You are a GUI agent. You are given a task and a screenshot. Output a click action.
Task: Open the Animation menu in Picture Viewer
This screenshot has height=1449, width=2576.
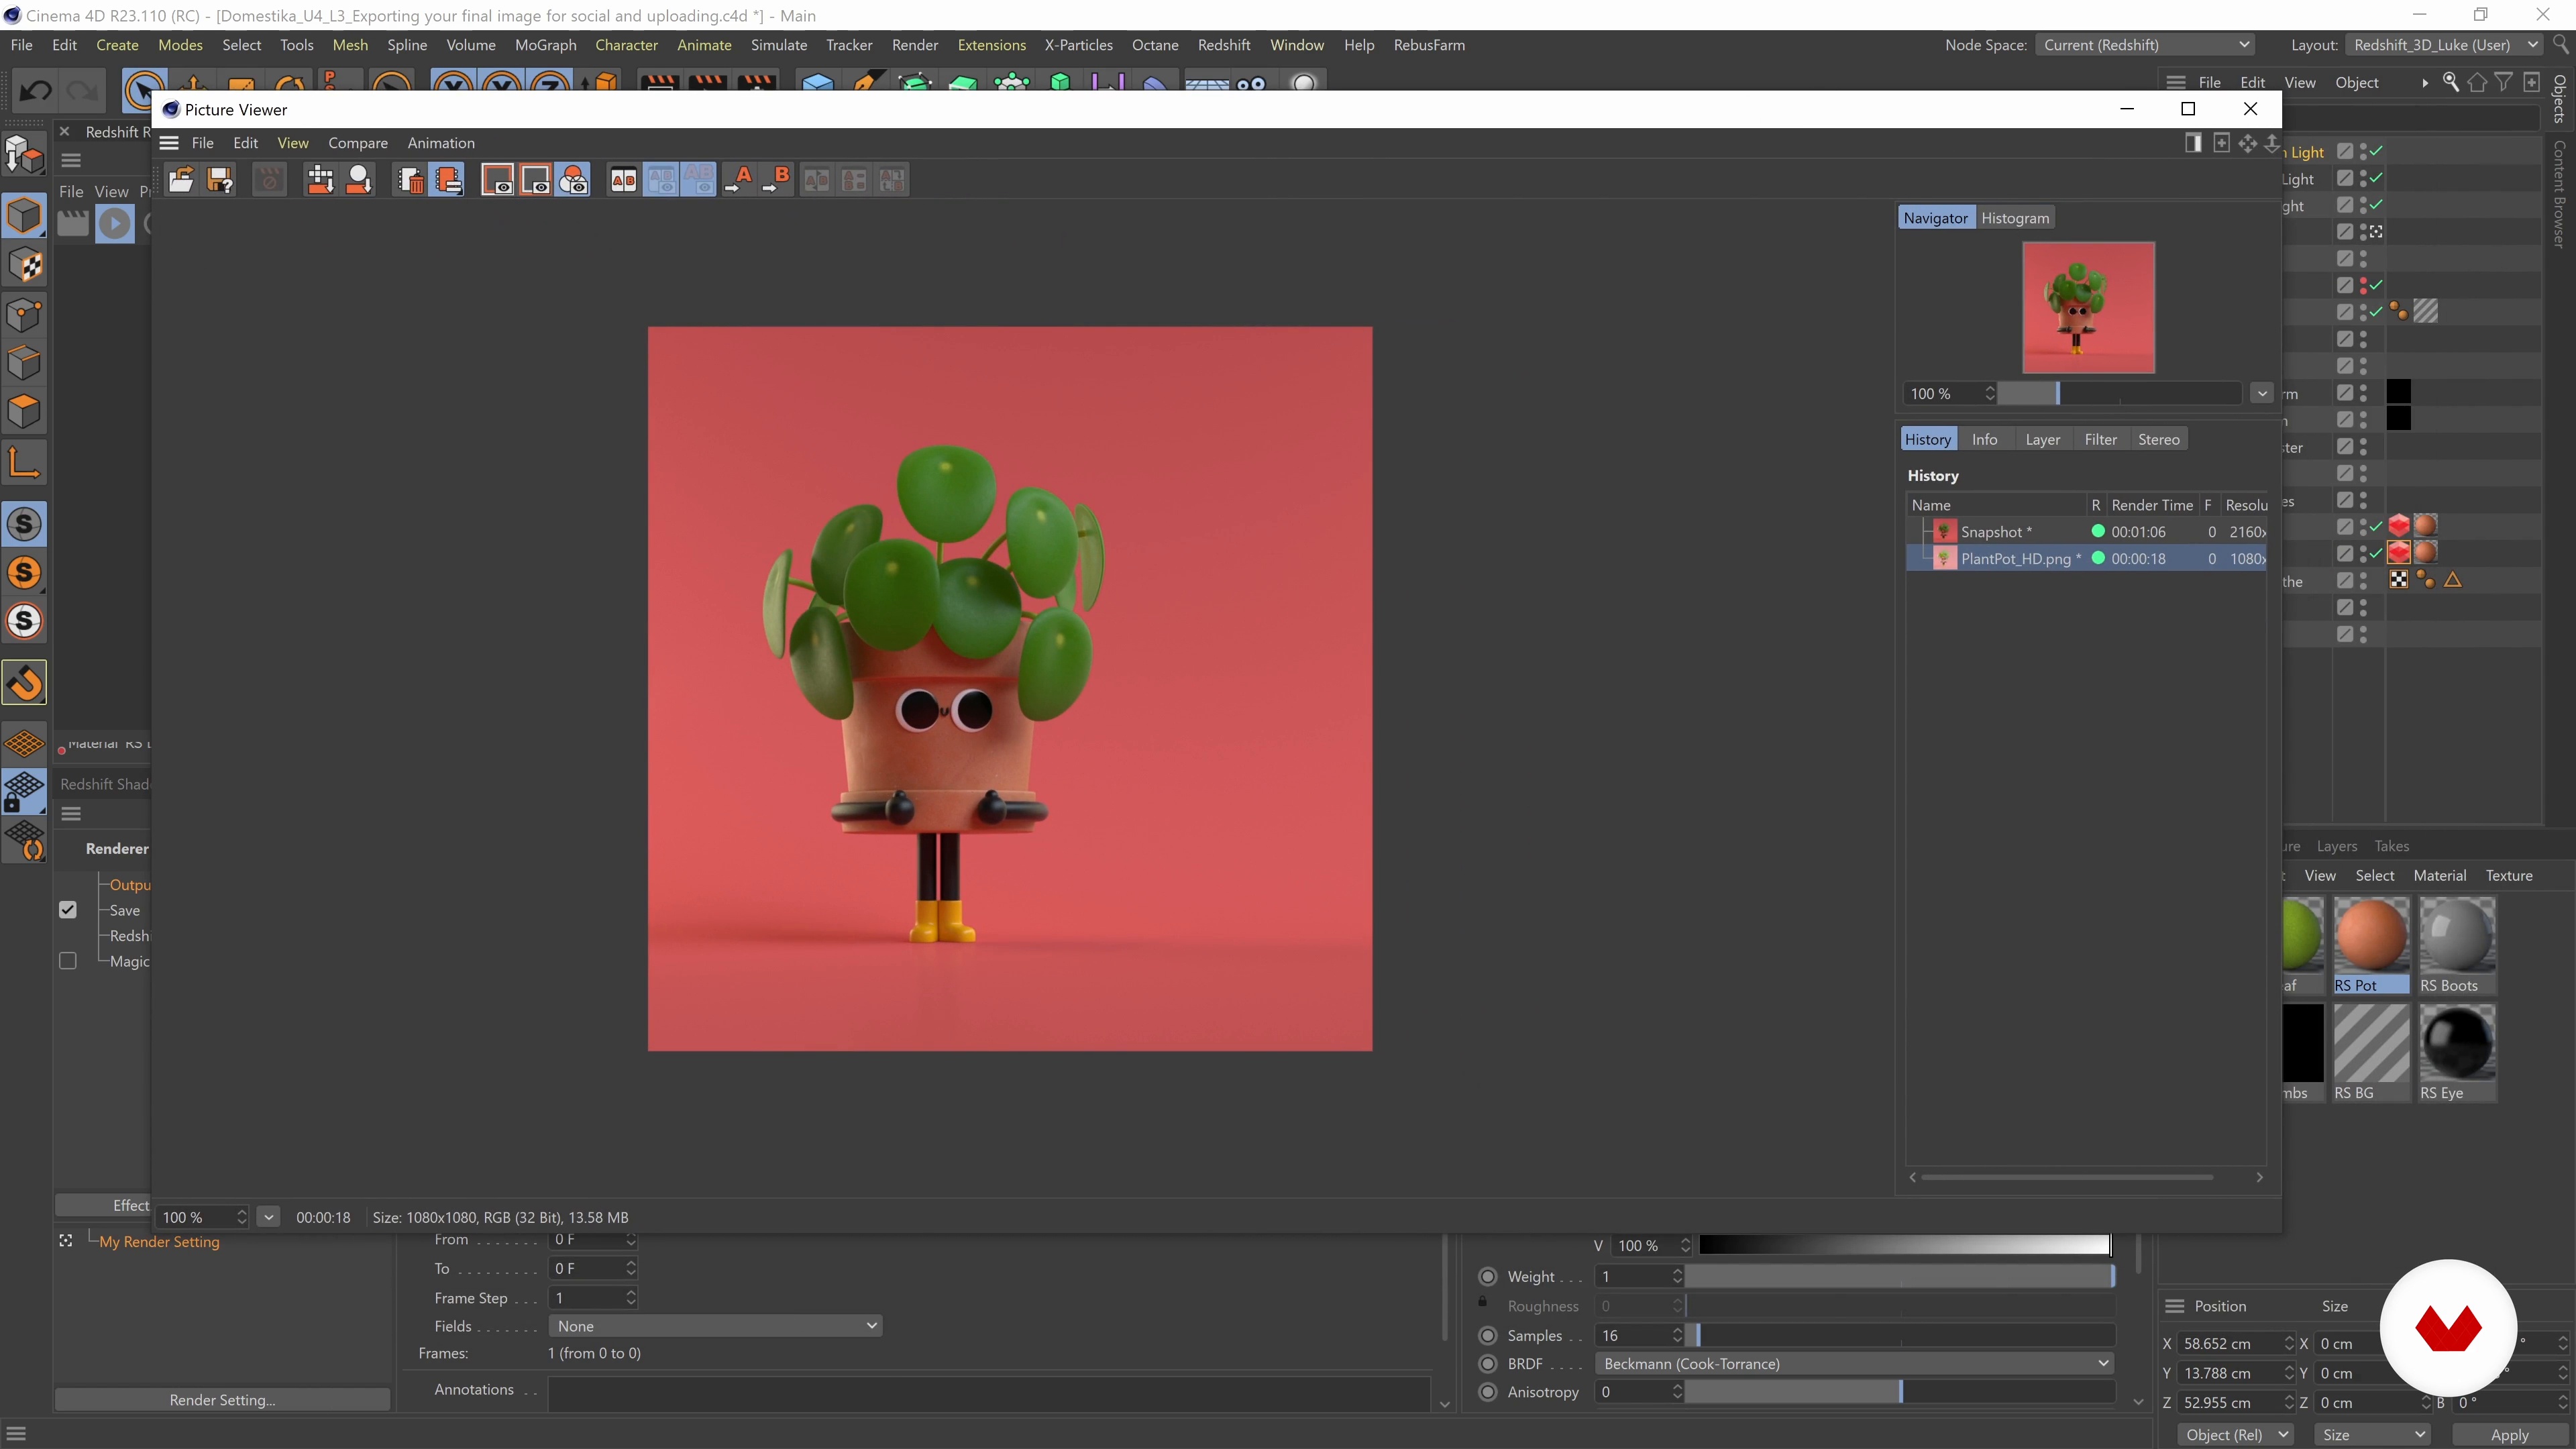(x=441, y=143)
